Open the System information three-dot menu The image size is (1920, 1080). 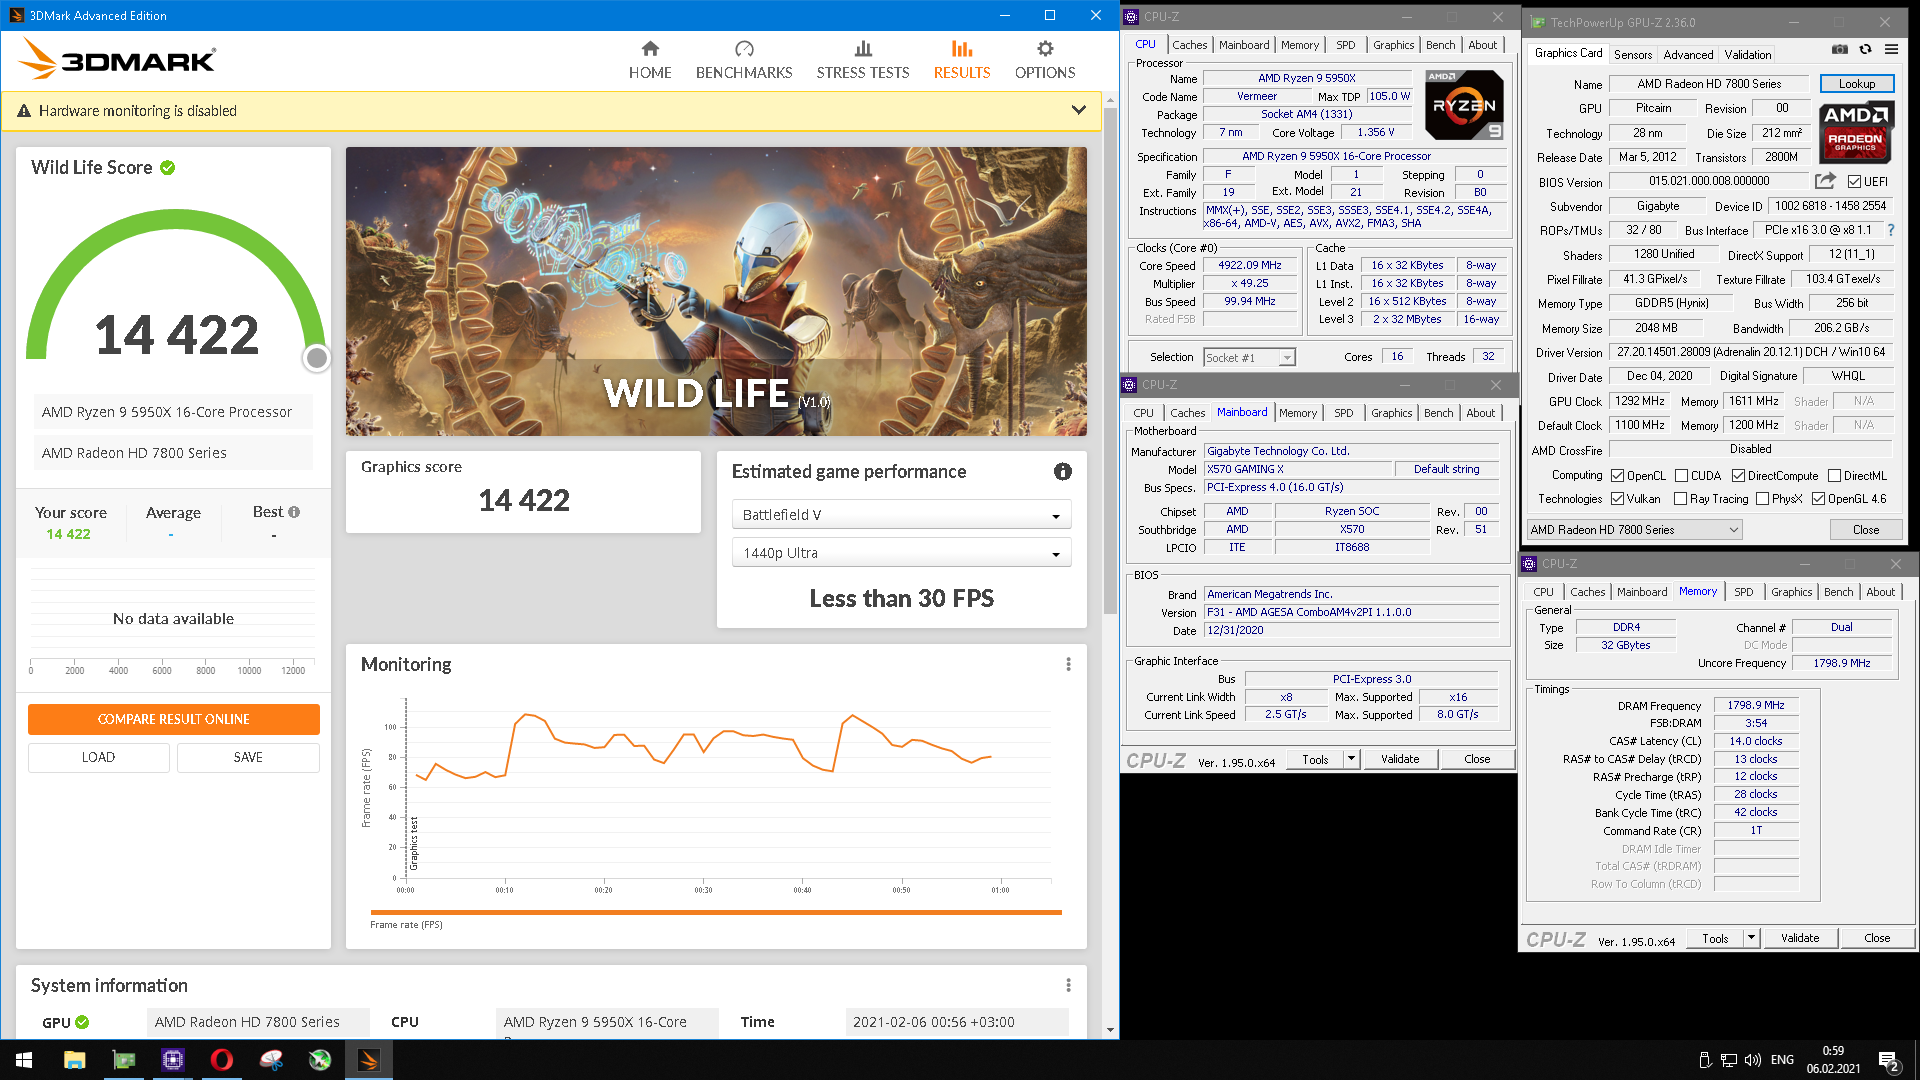(x=1068, y=986)
